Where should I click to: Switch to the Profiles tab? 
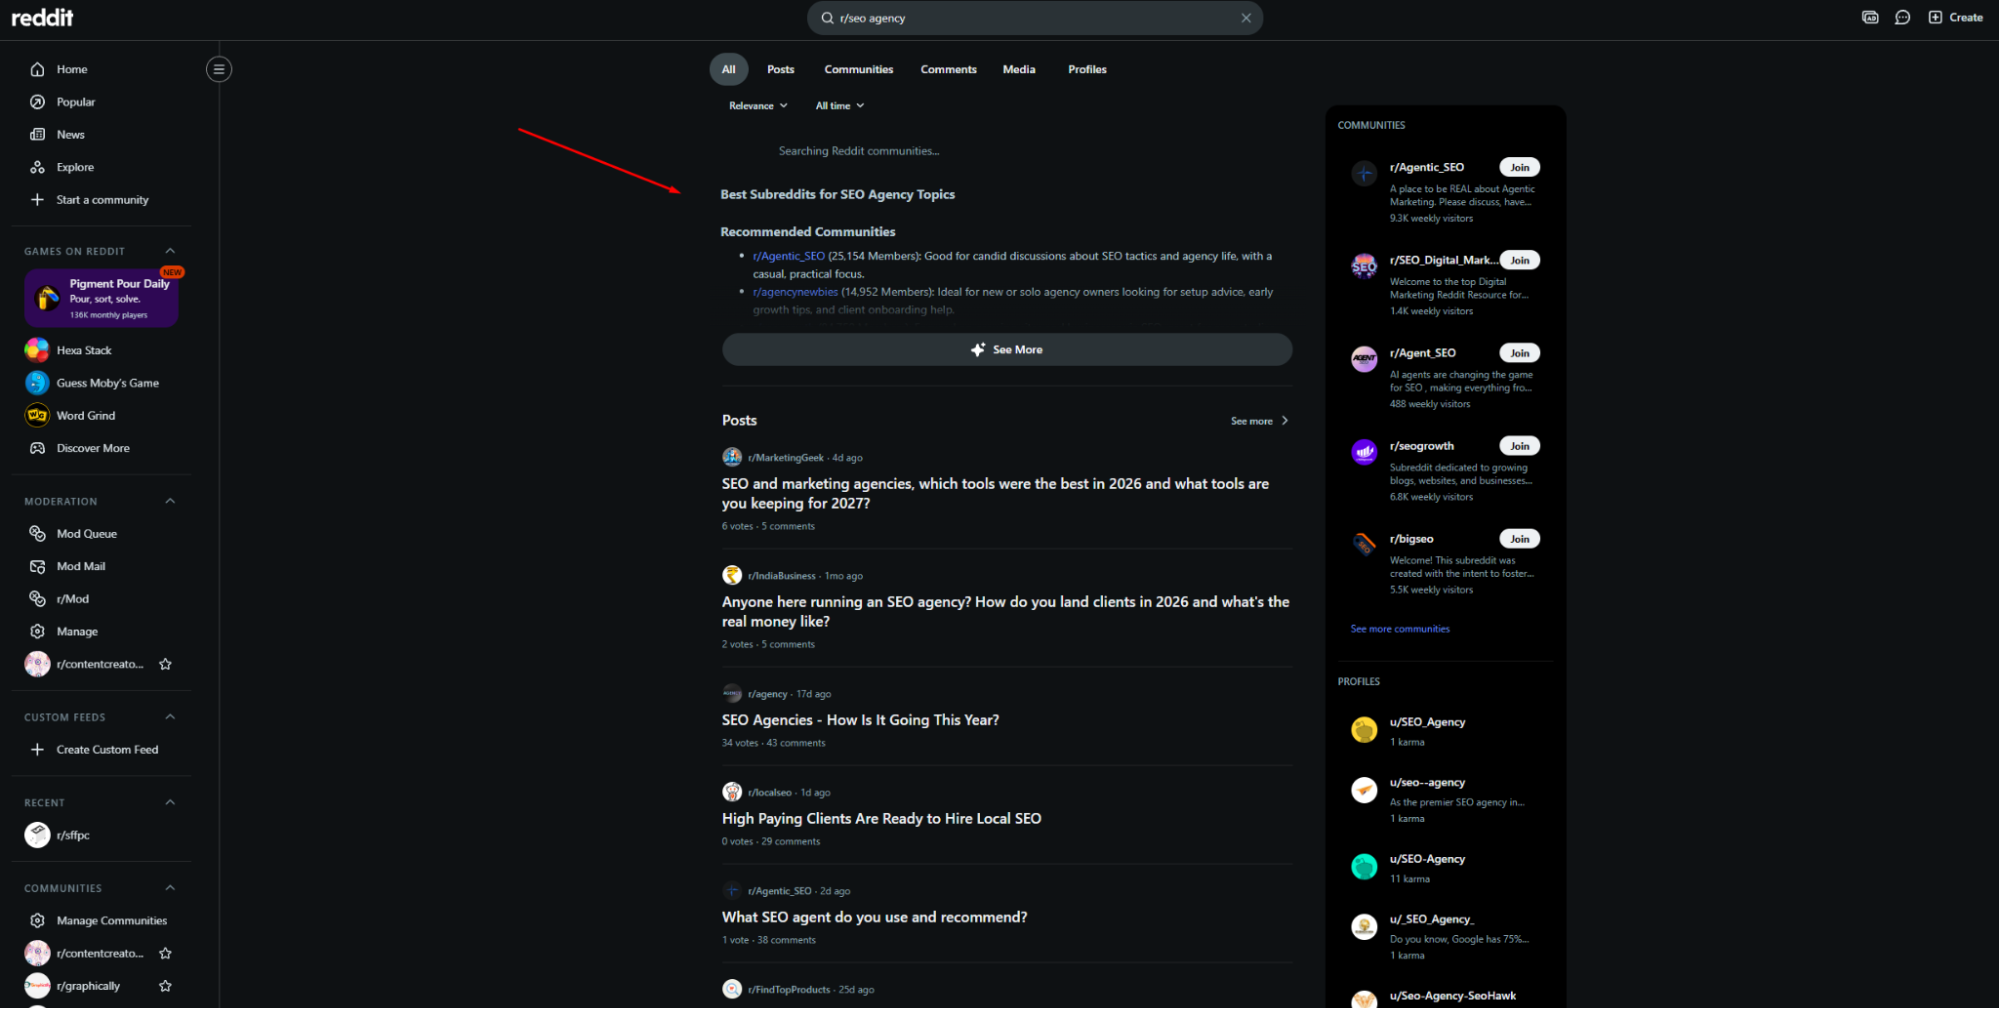click(1087, 69)
